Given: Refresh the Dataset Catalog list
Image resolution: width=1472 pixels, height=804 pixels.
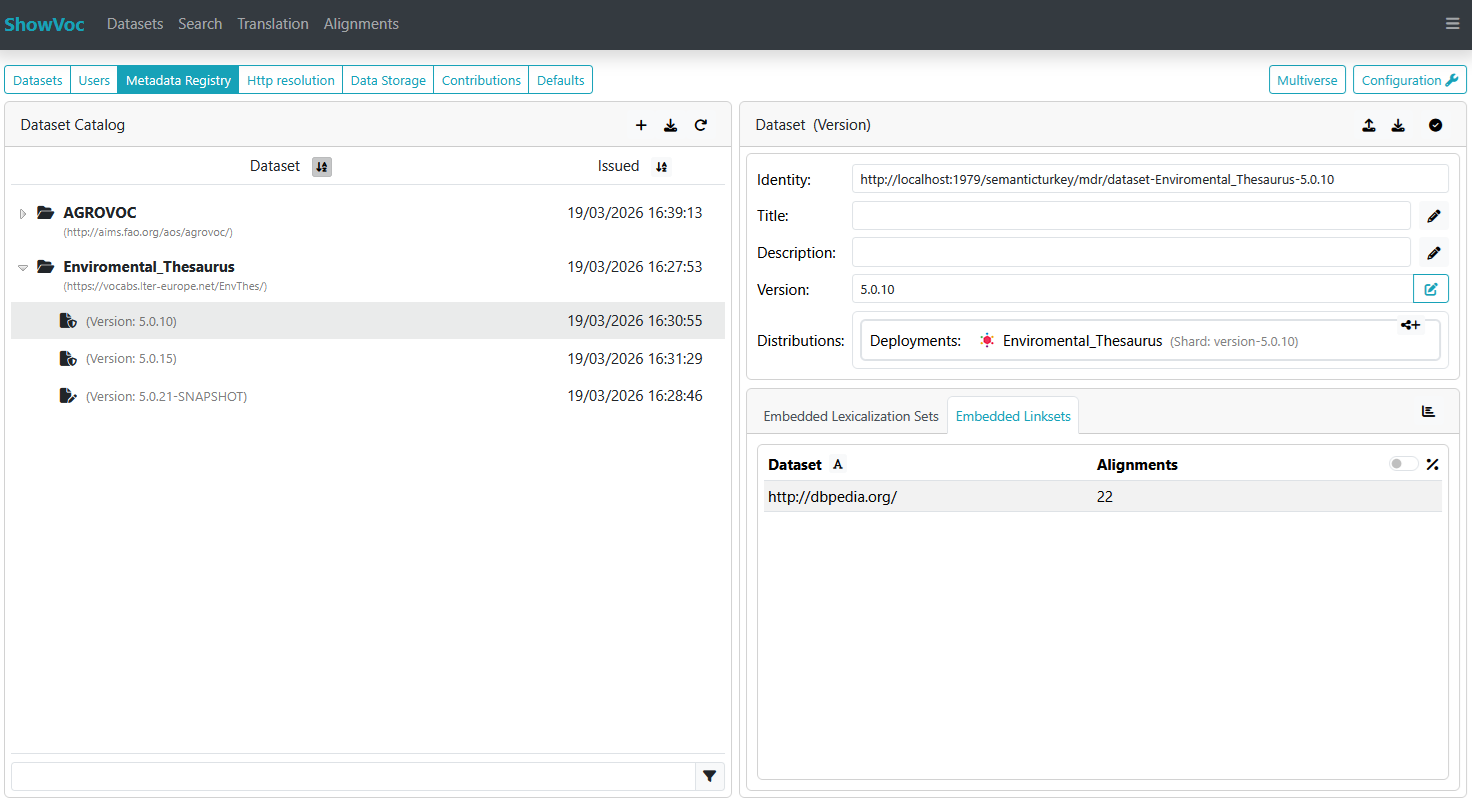Looking at the screenshot, I should point(701,125).
